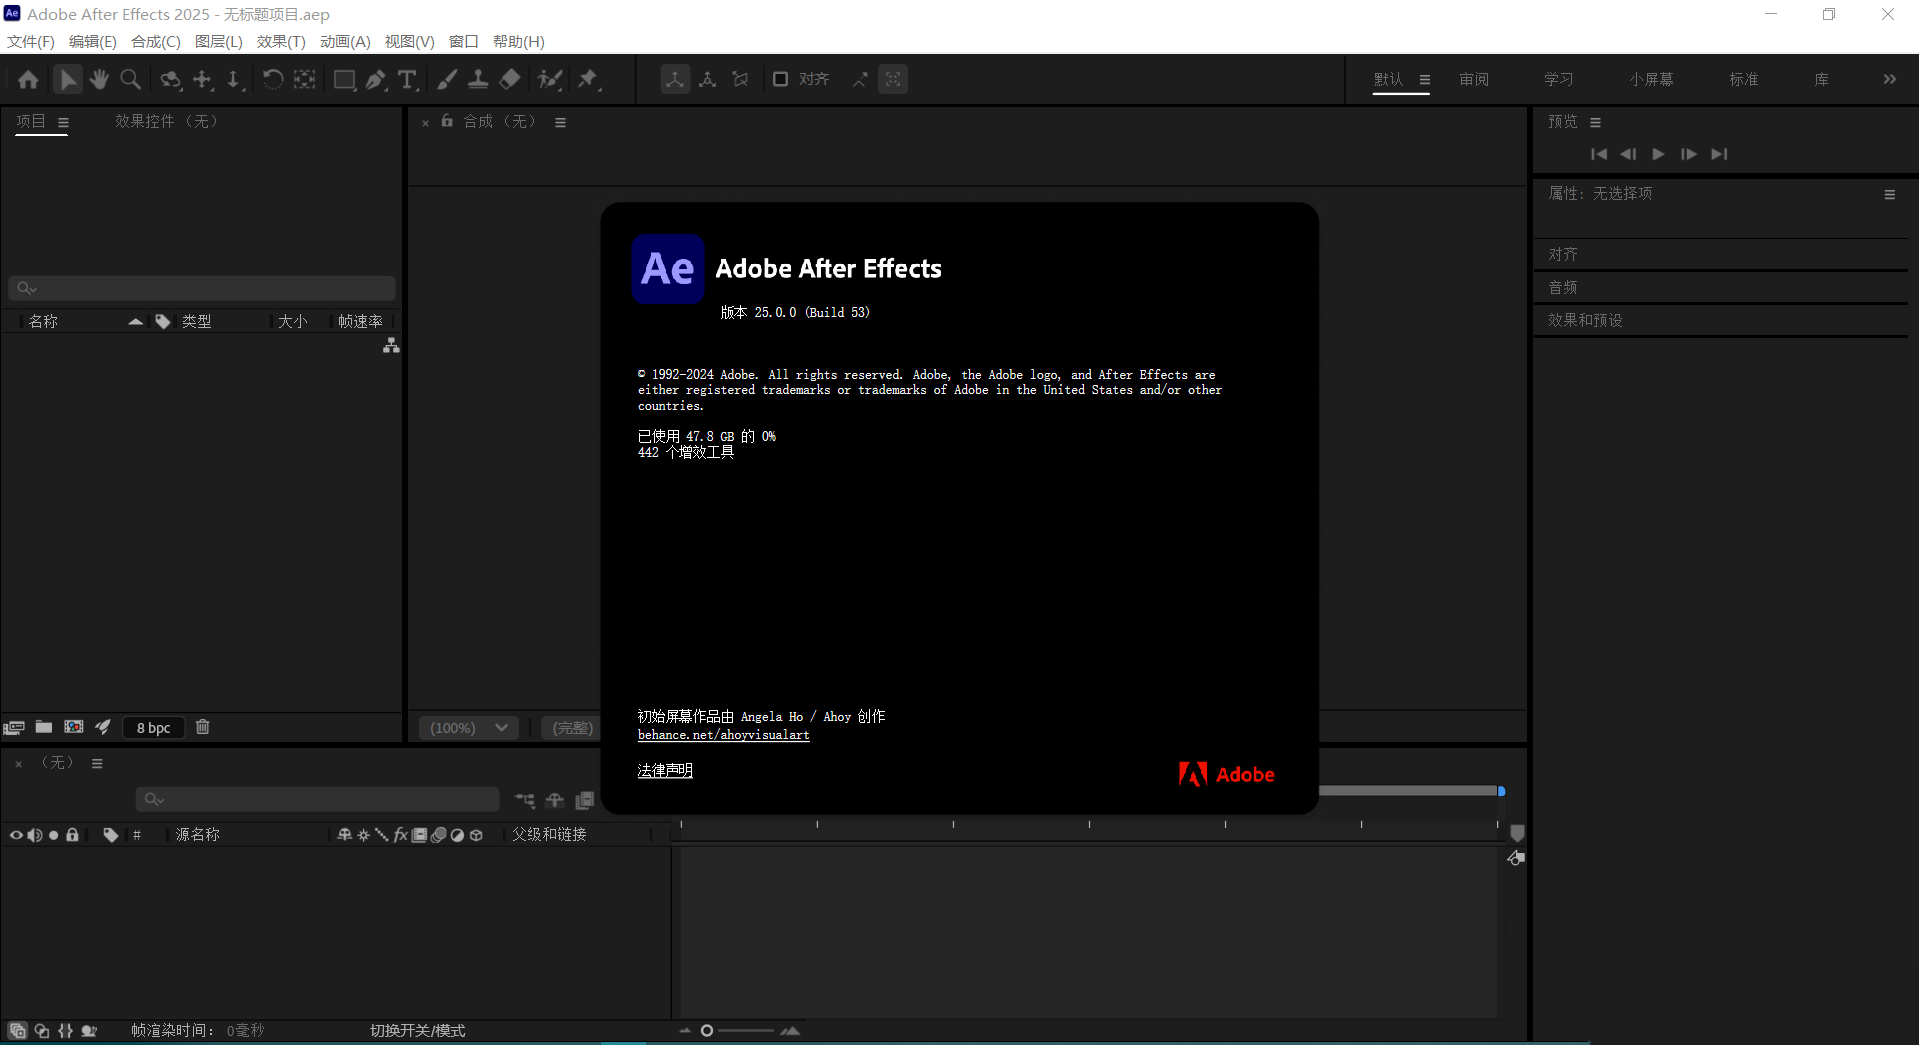This screenshot has width=1919, height=1045.
Task: Select the Local Axis mode icon
Action: 675,79
